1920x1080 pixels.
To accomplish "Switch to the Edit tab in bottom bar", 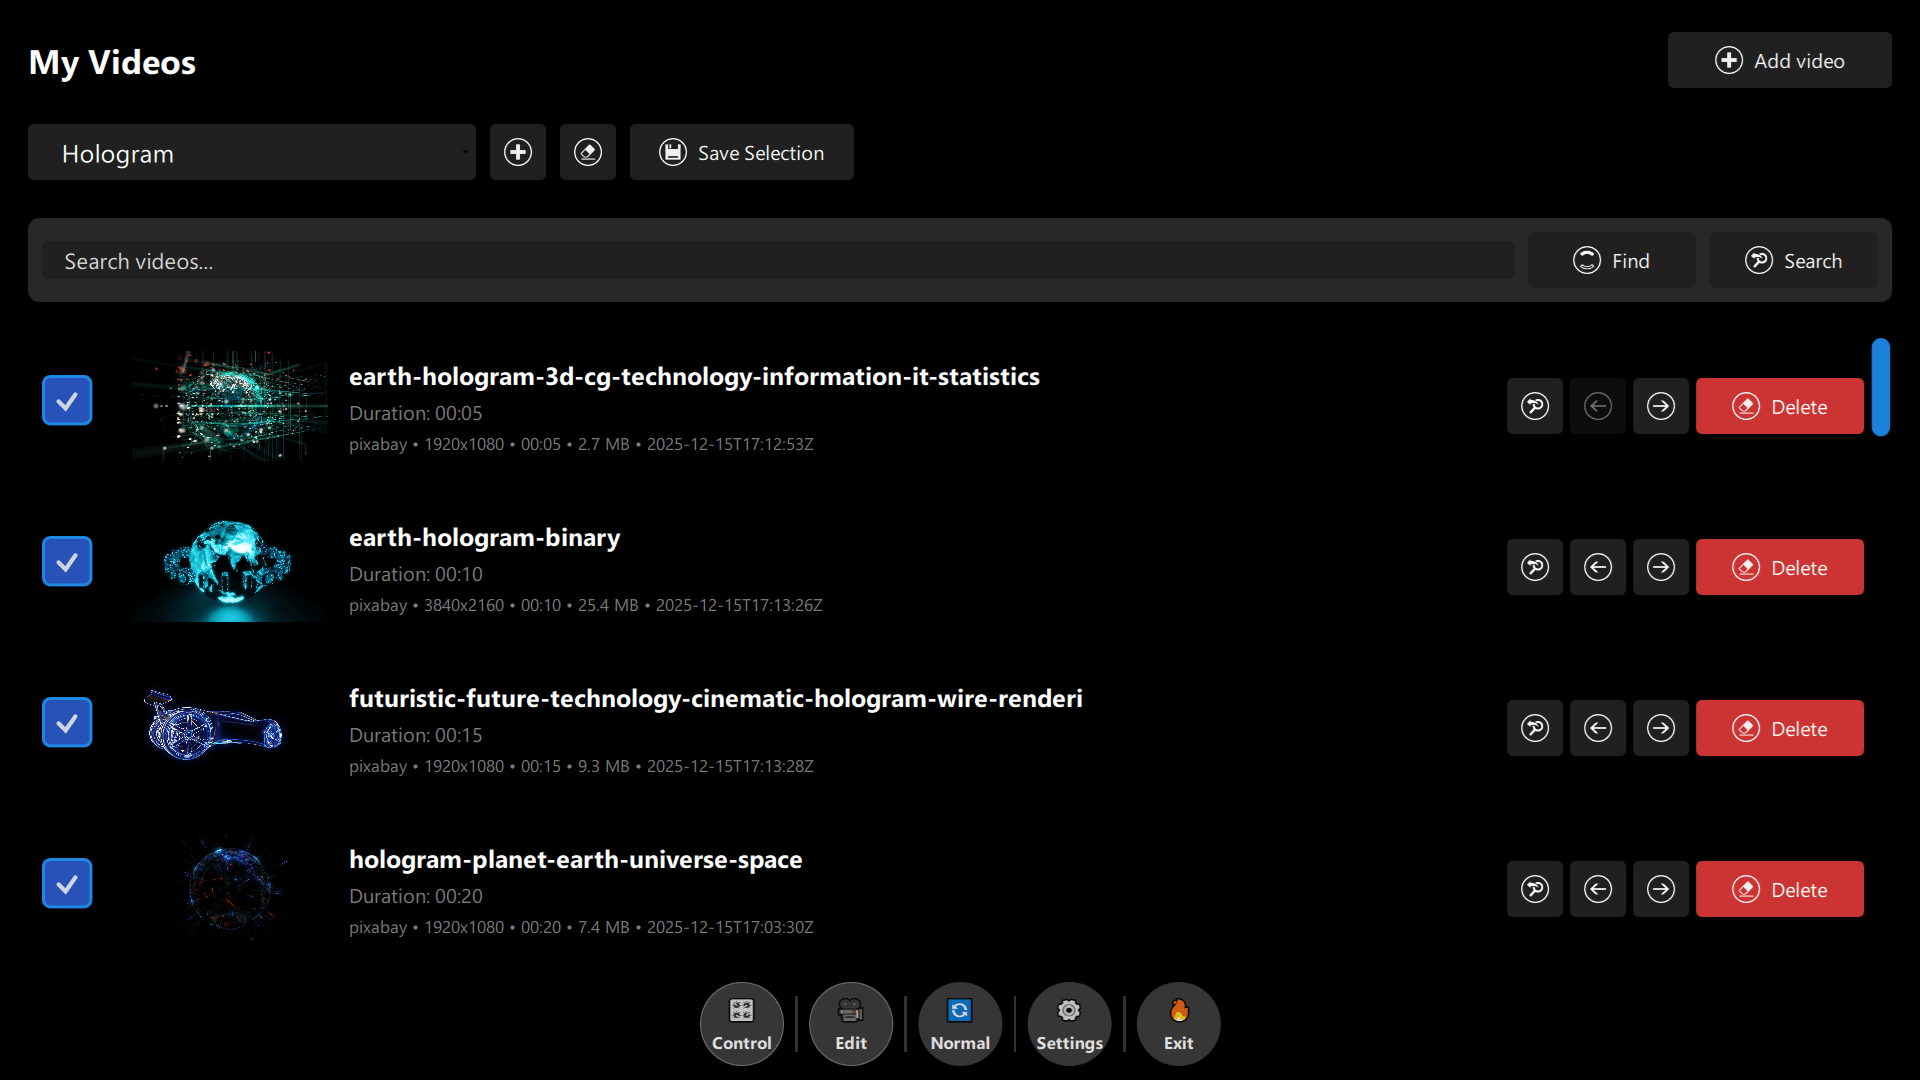I will 850,1023.
